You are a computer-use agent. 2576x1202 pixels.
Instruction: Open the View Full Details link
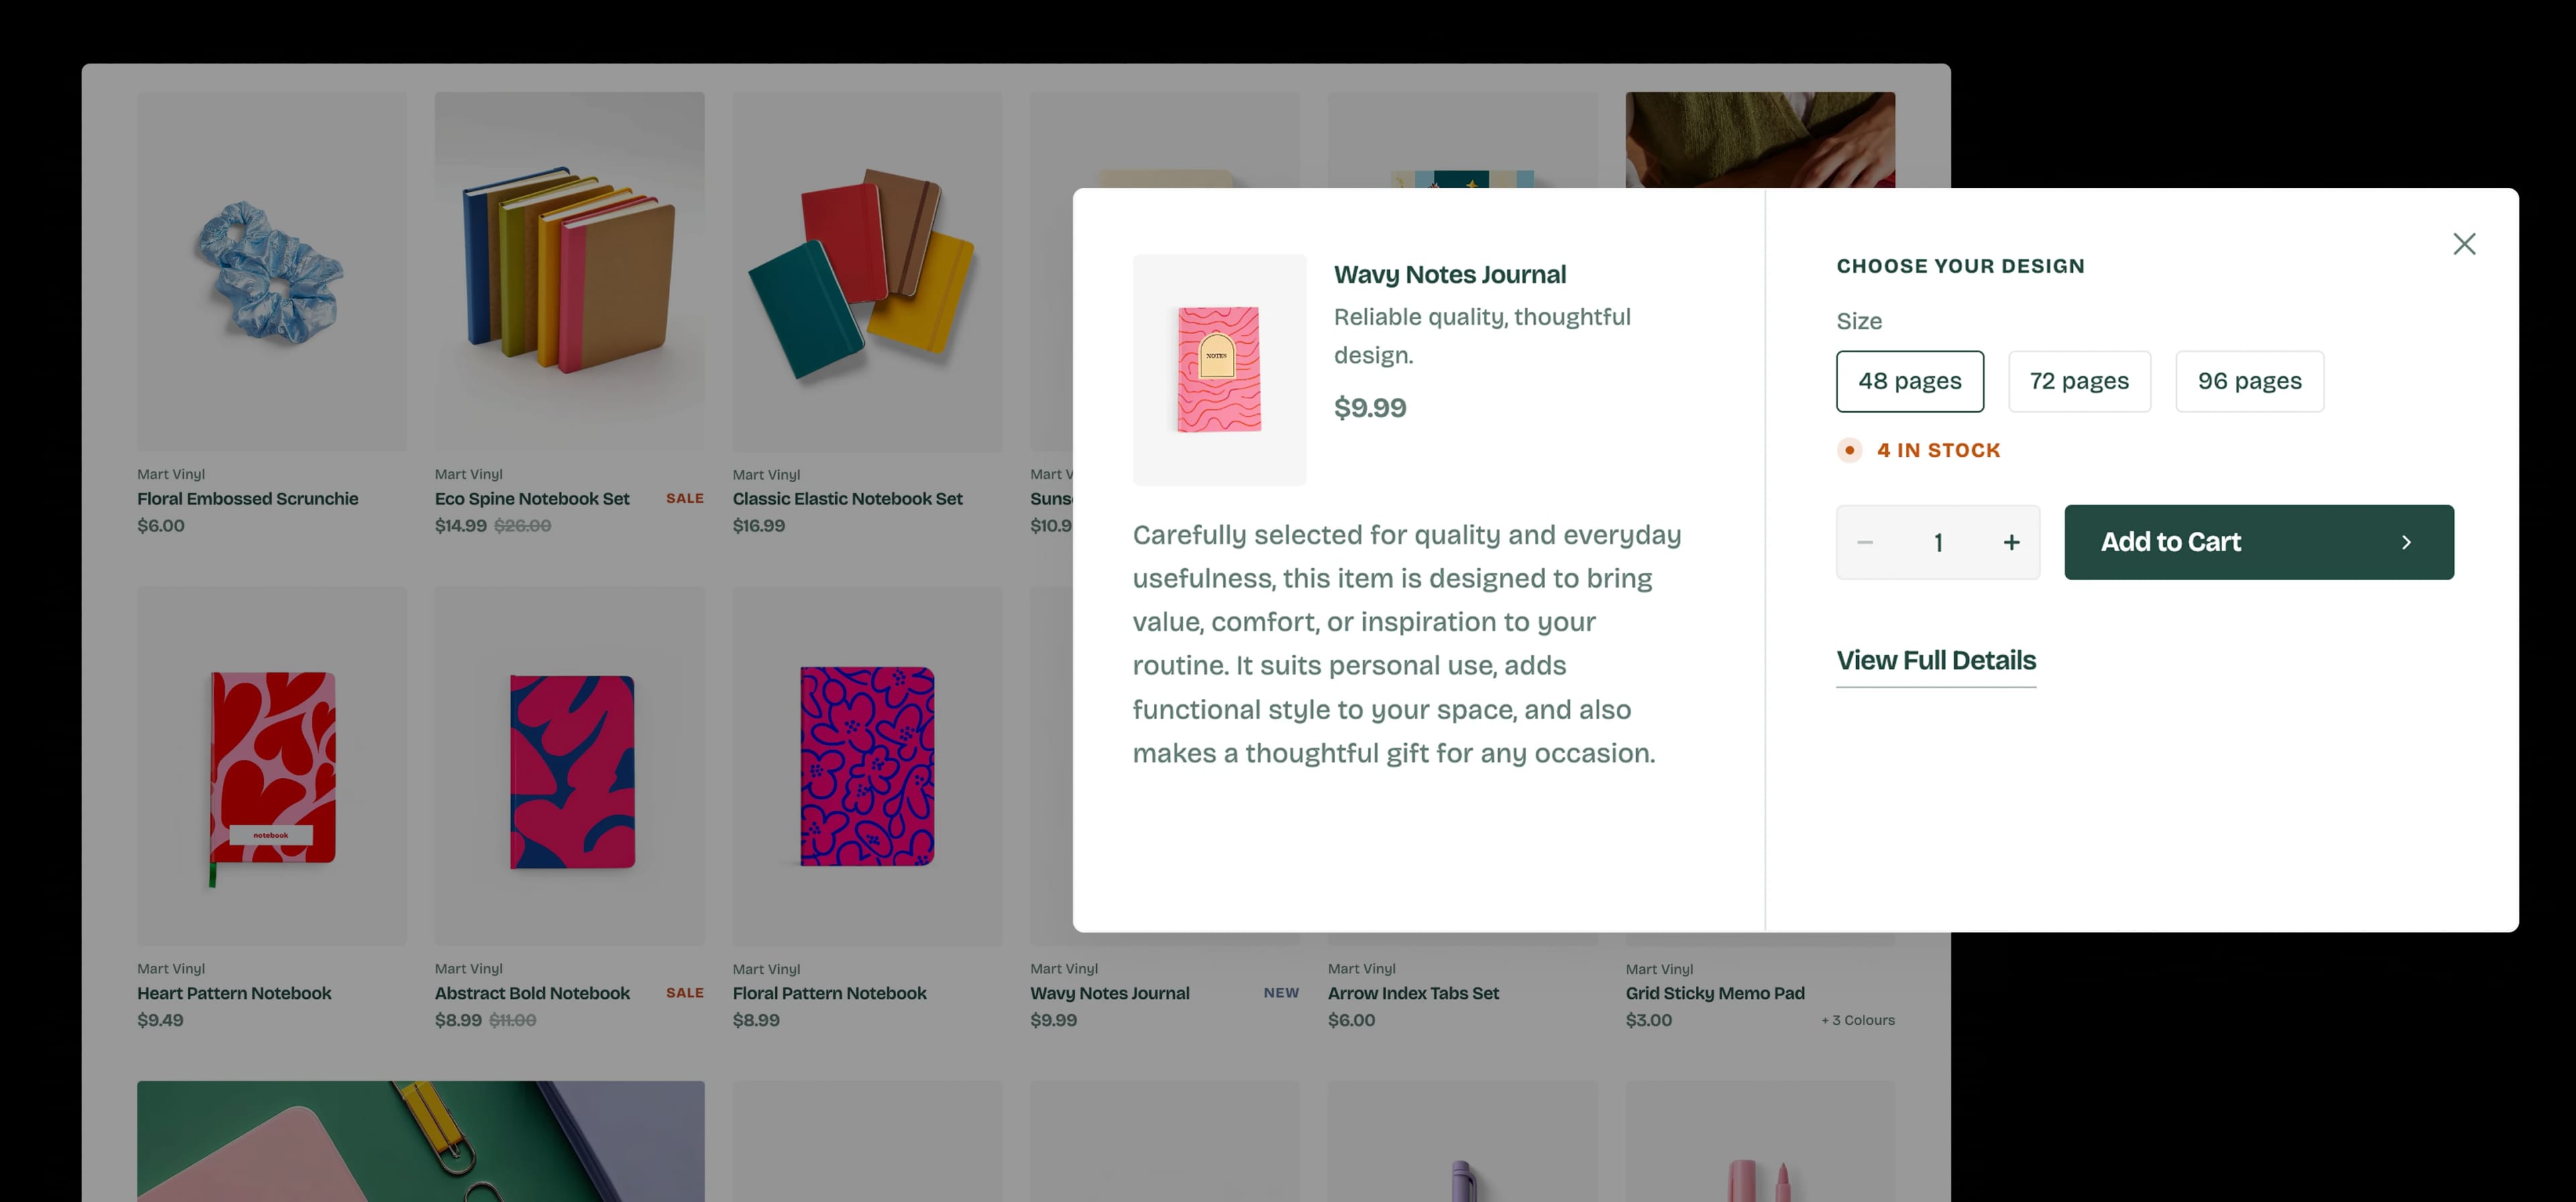[1935, 660]
